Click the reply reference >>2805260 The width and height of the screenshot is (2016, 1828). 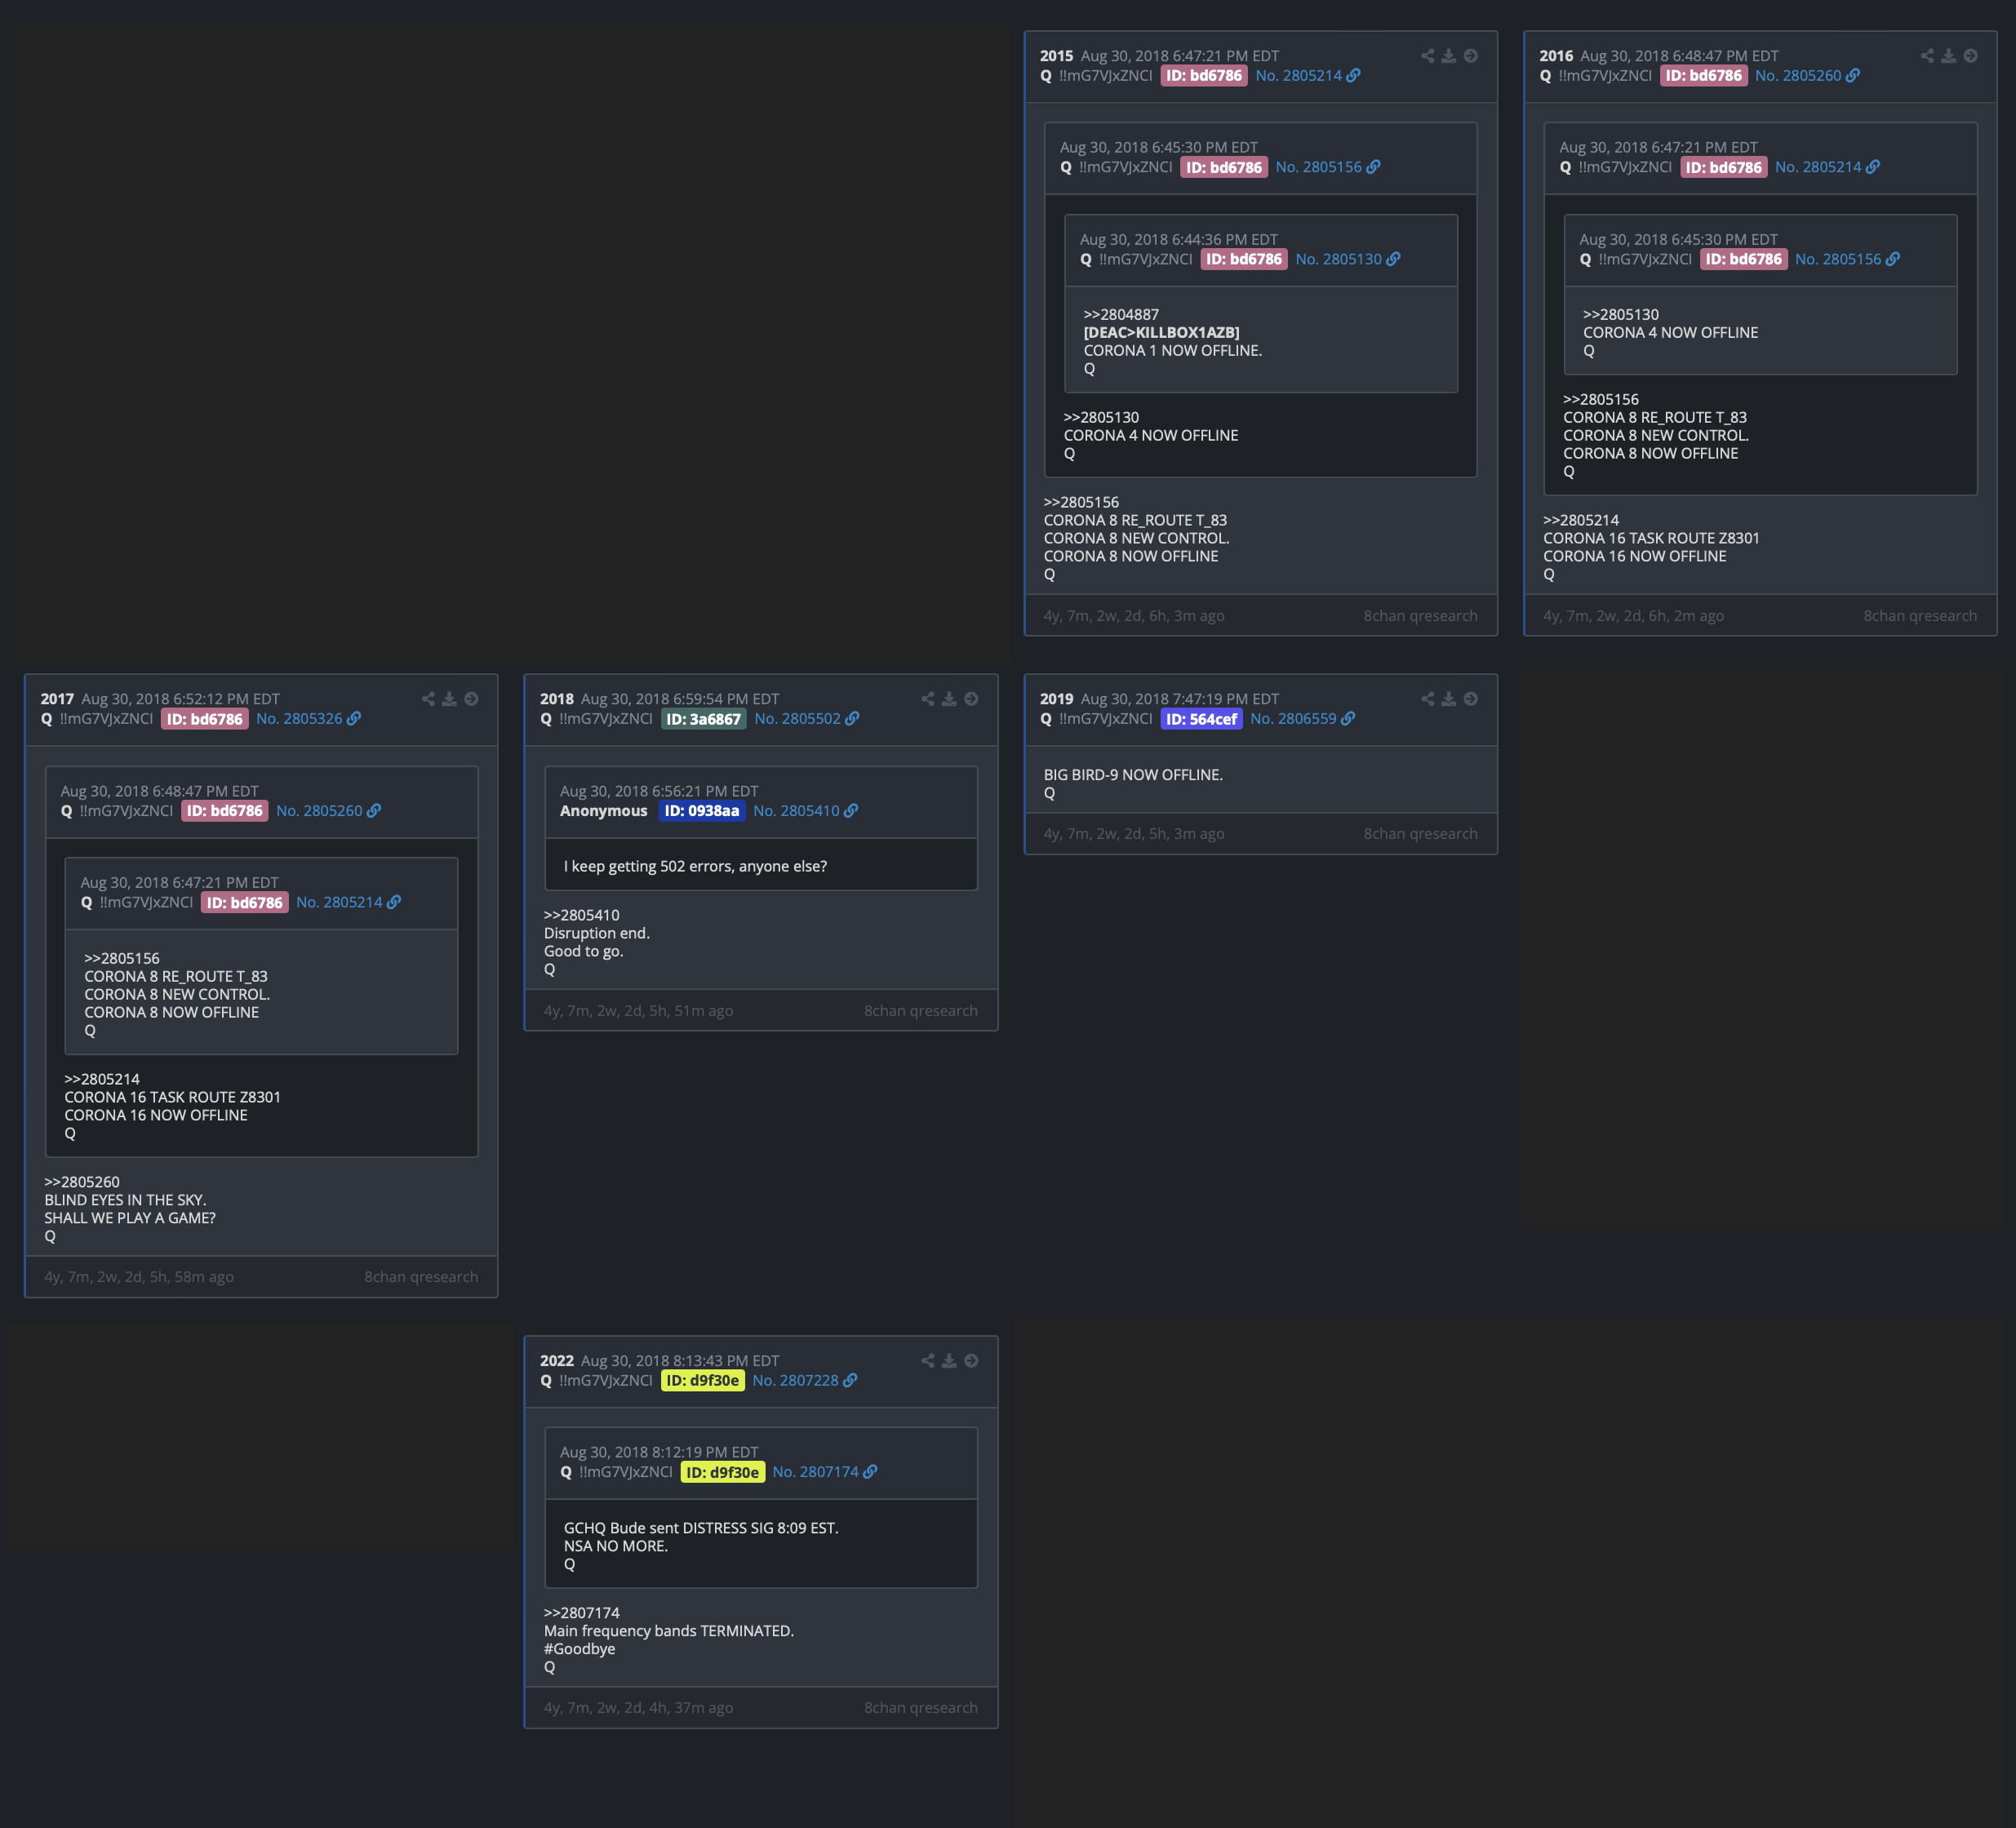[x=82, y=1183]
